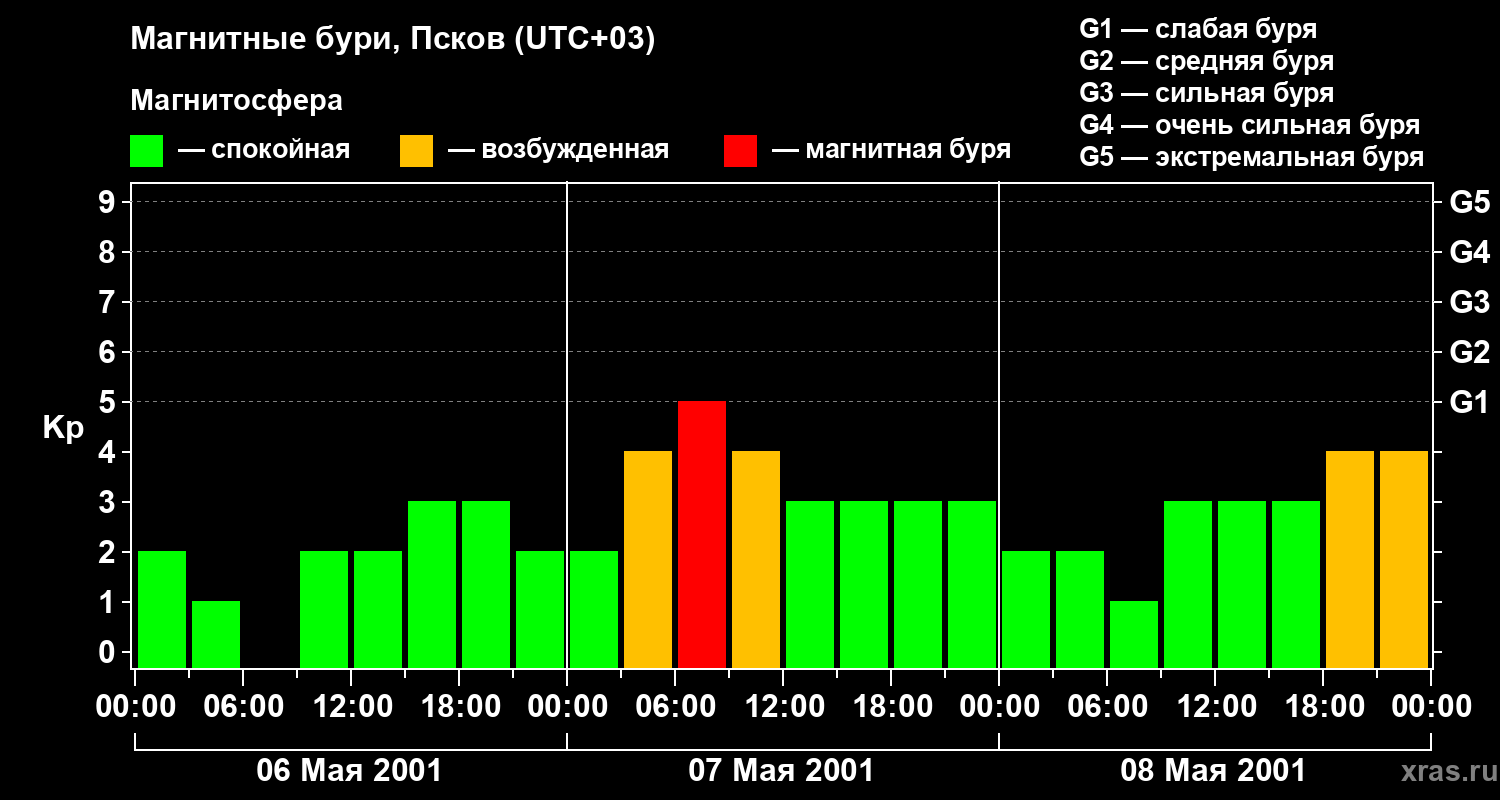Click the green bar for 15:00–18:00 on 06 Мая
Viewport: 1500px width, 800px height.
tap(432, 584)
